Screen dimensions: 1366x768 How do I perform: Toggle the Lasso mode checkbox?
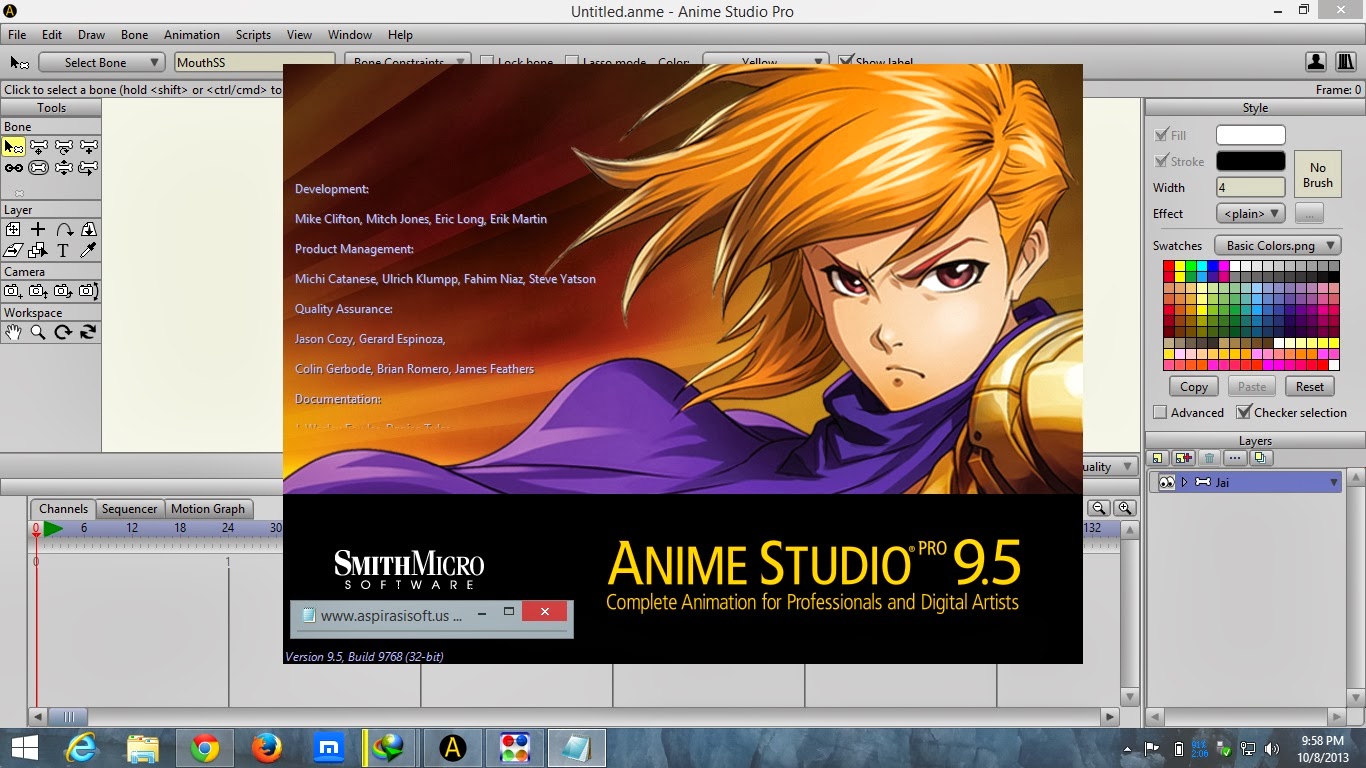[x=572, y=61]
